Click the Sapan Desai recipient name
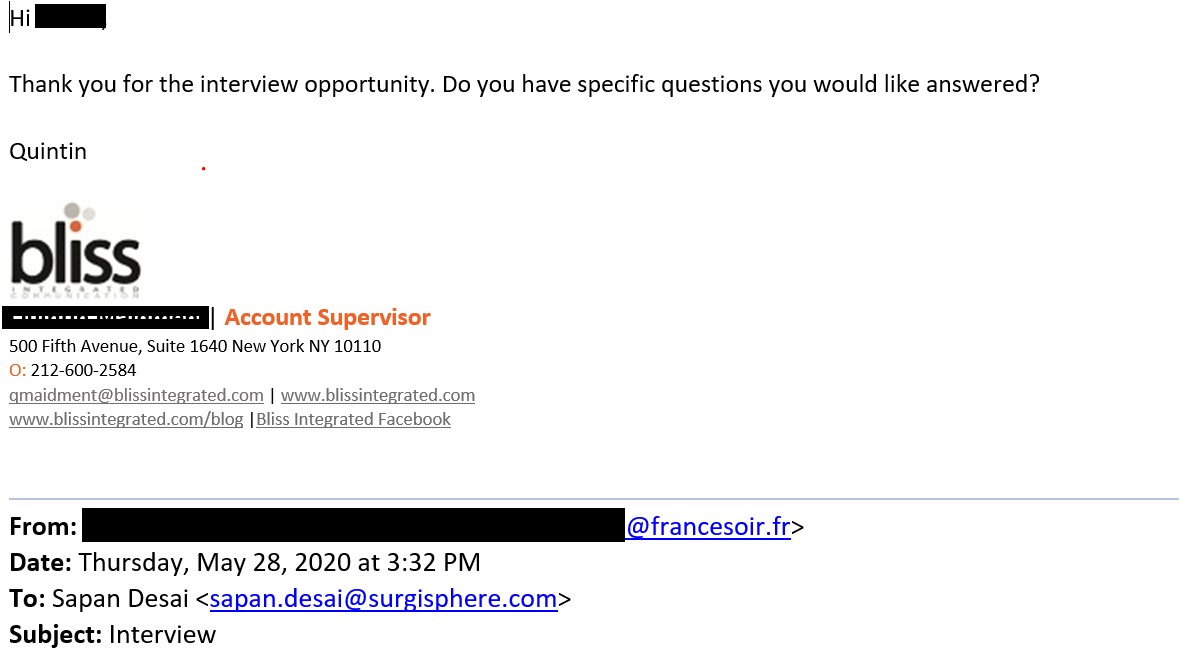This screenshot has width=1179, height=665. pyautogui.click(x=120, y=599)
